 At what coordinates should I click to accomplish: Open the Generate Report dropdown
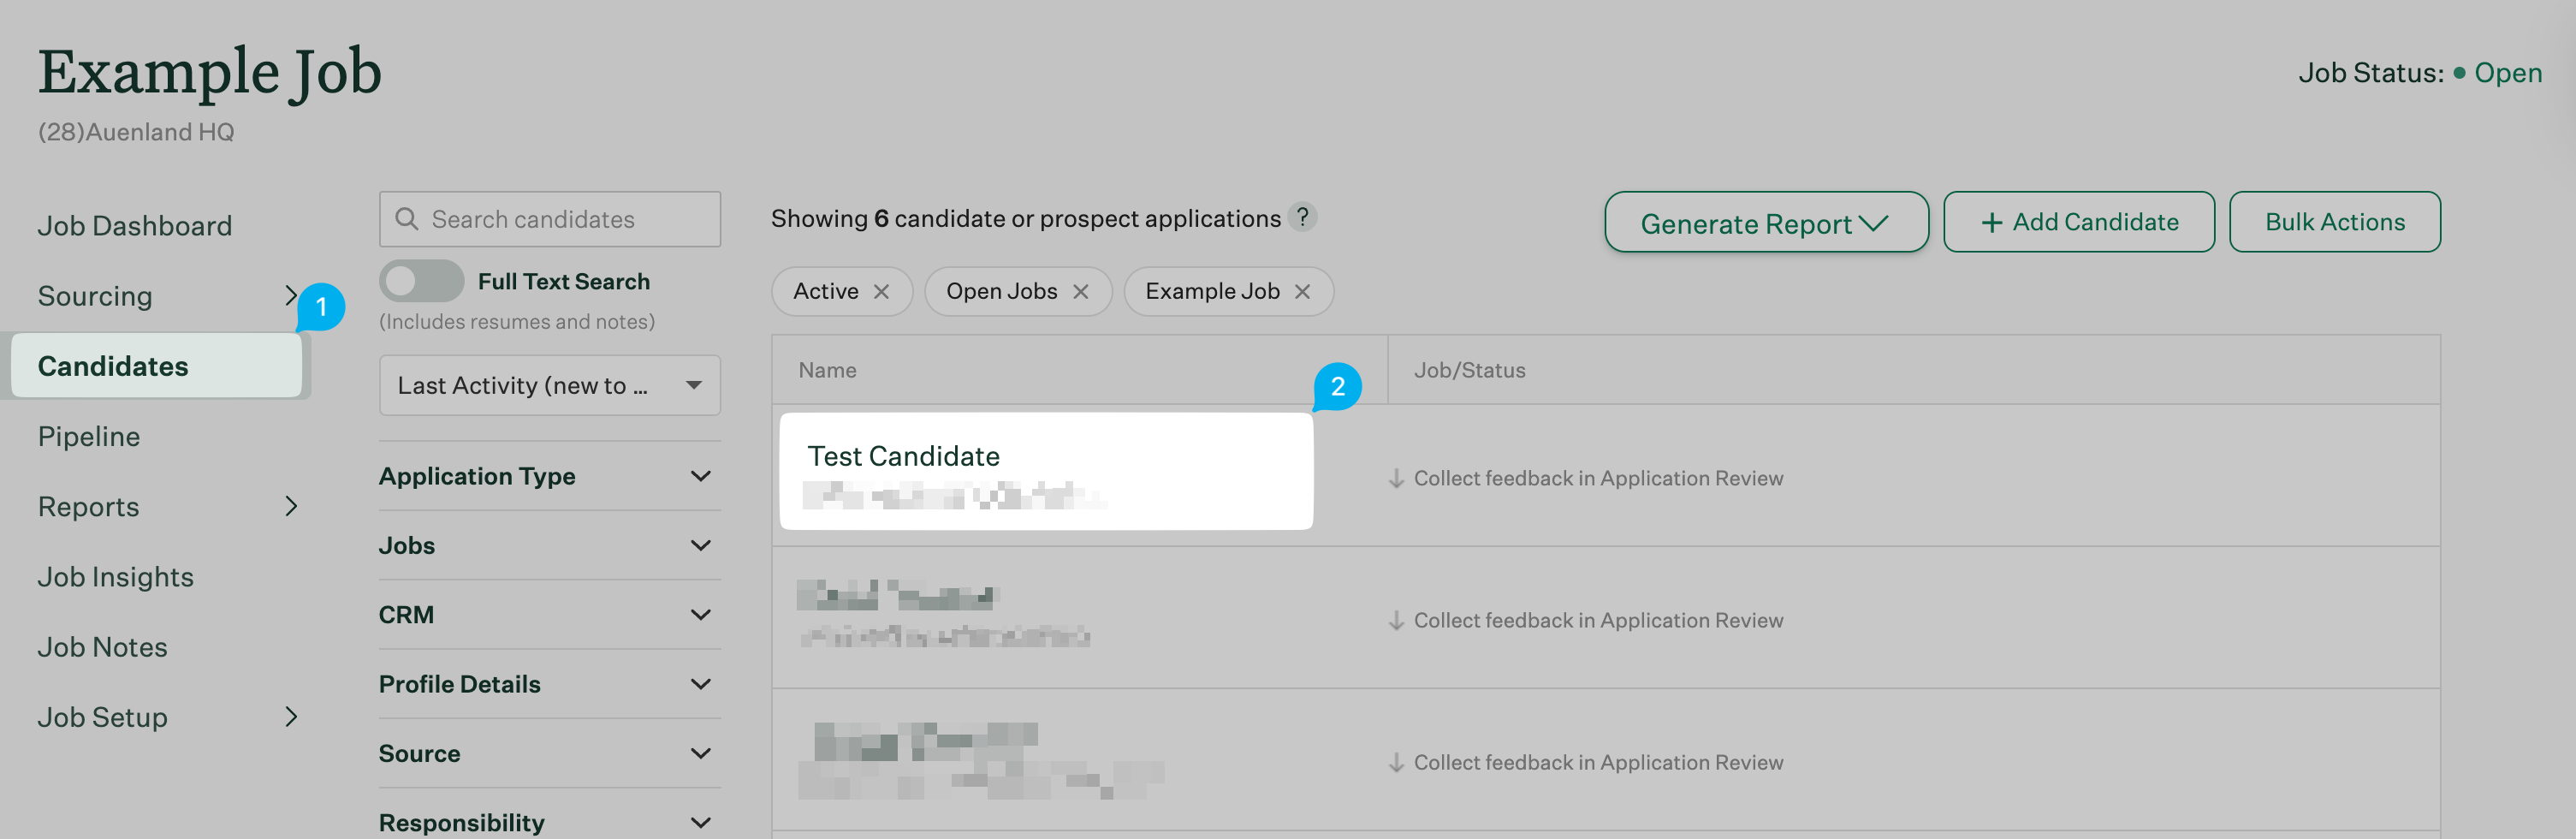pyautogui.click(x=1765, y=223)
